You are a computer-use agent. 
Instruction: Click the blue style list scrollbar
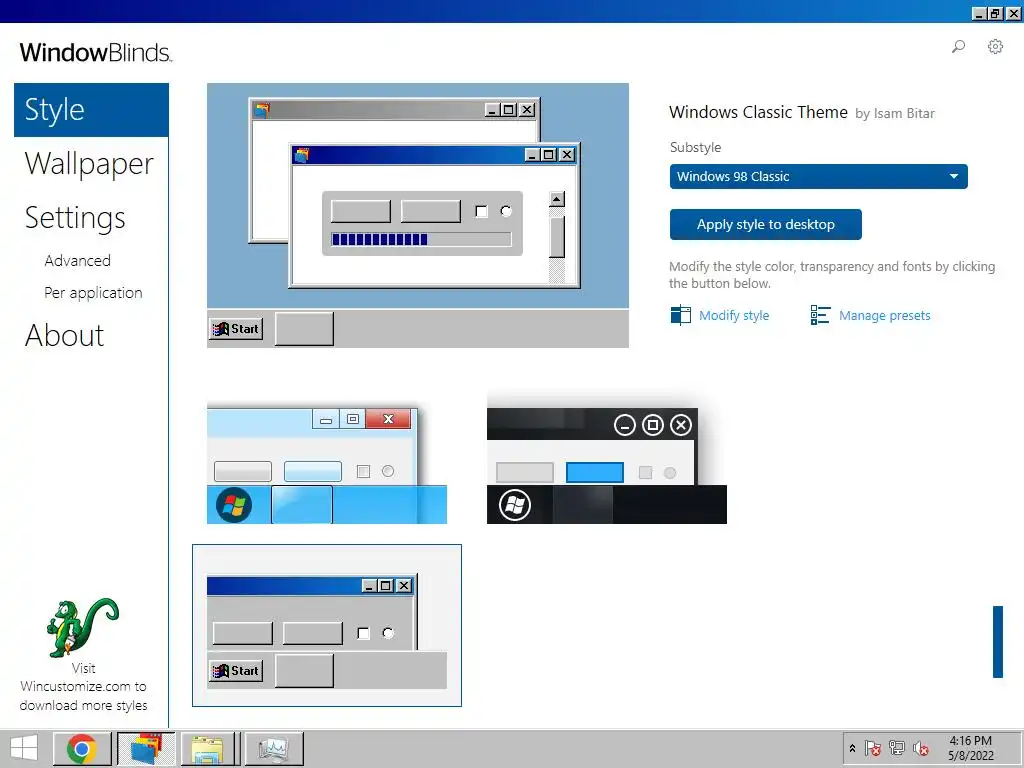point(998,642)
